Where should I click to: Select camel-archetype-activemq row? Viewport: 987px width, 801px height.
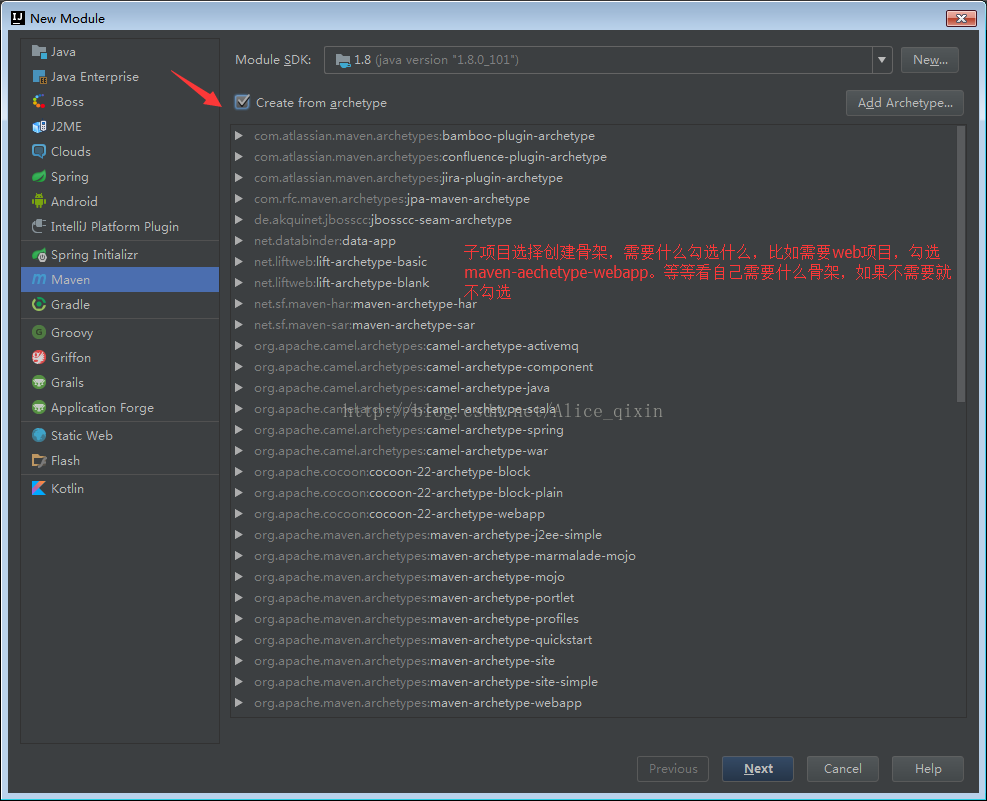tap(593, 346)
